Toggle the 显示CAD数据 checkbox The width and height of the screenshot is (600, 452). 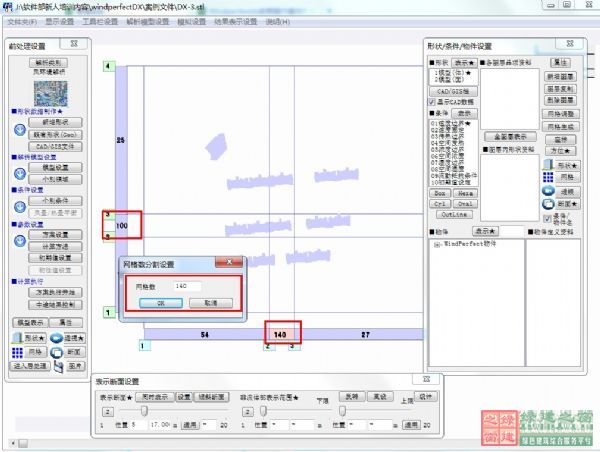coord(431,101)
